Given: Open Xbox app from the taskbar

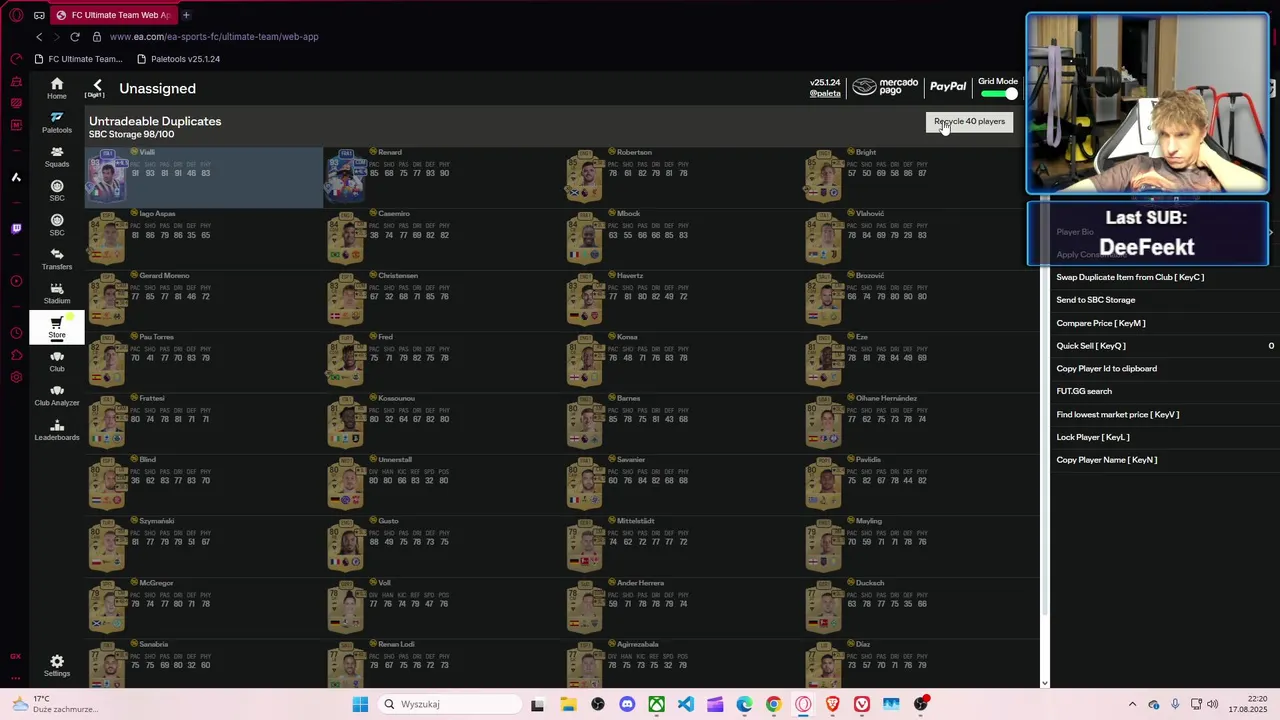Looking at the screenshot, I should 656,704.
